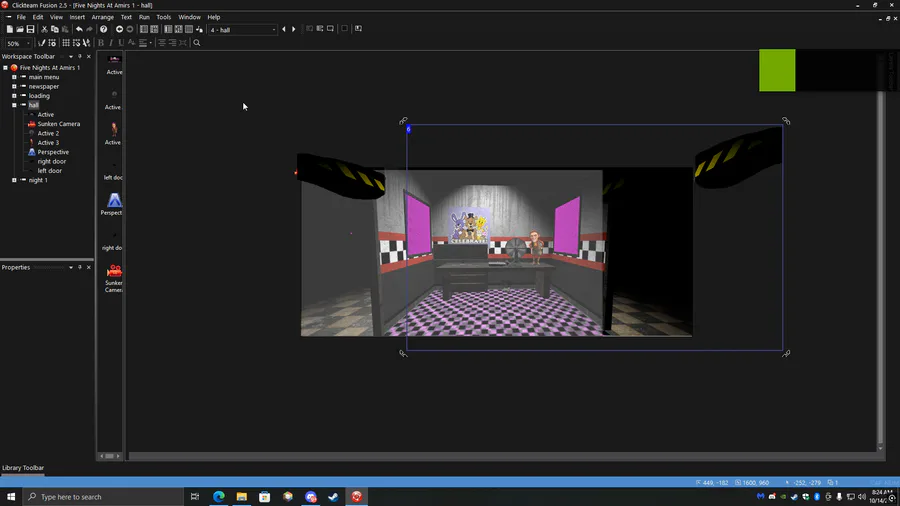Open the Edit menu
900x506 pixels.
[38, 17]
